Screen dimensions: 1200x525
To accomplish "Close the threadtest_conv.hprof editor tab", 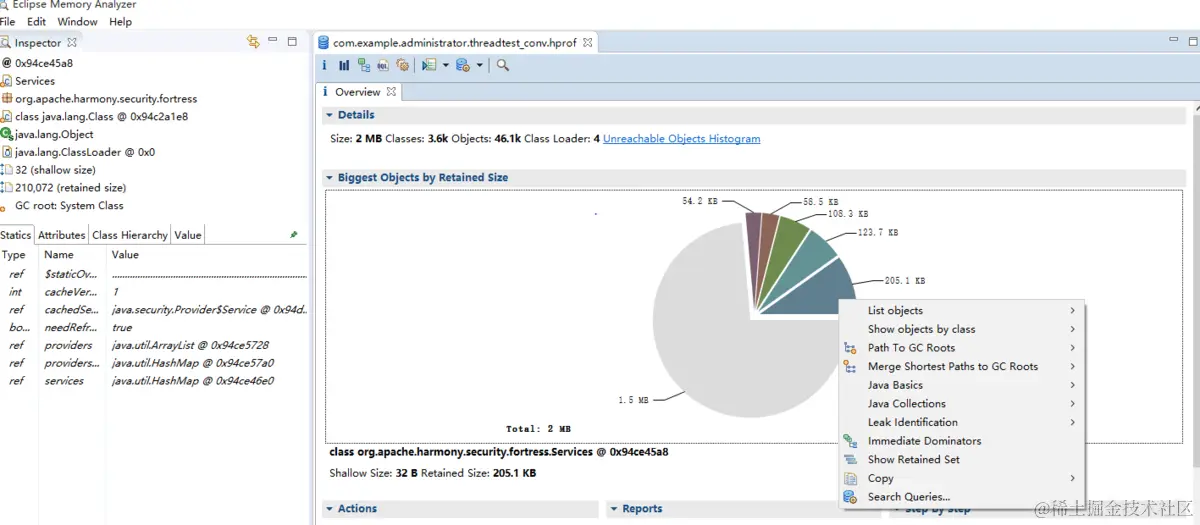I will (588, 43).
